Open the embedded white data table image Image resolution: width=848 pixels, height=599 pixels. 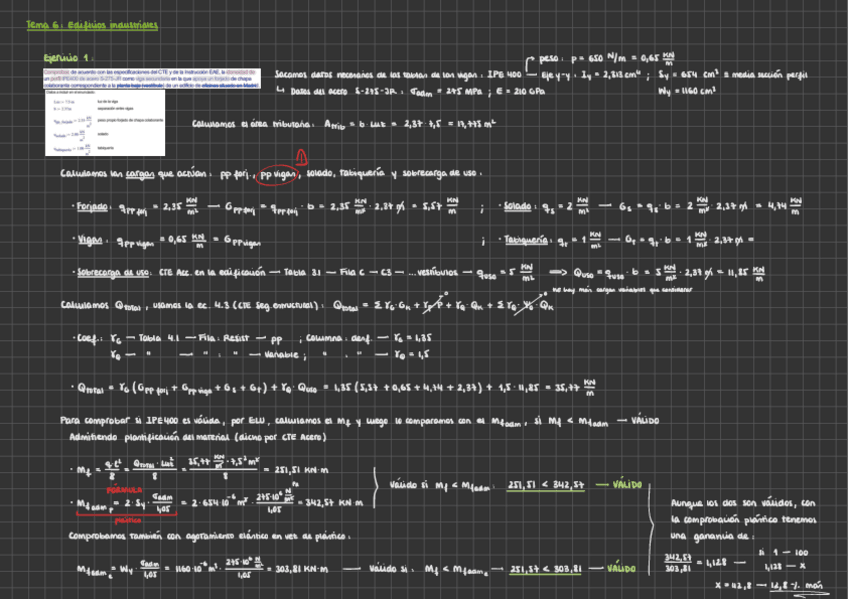coord(151,124)
